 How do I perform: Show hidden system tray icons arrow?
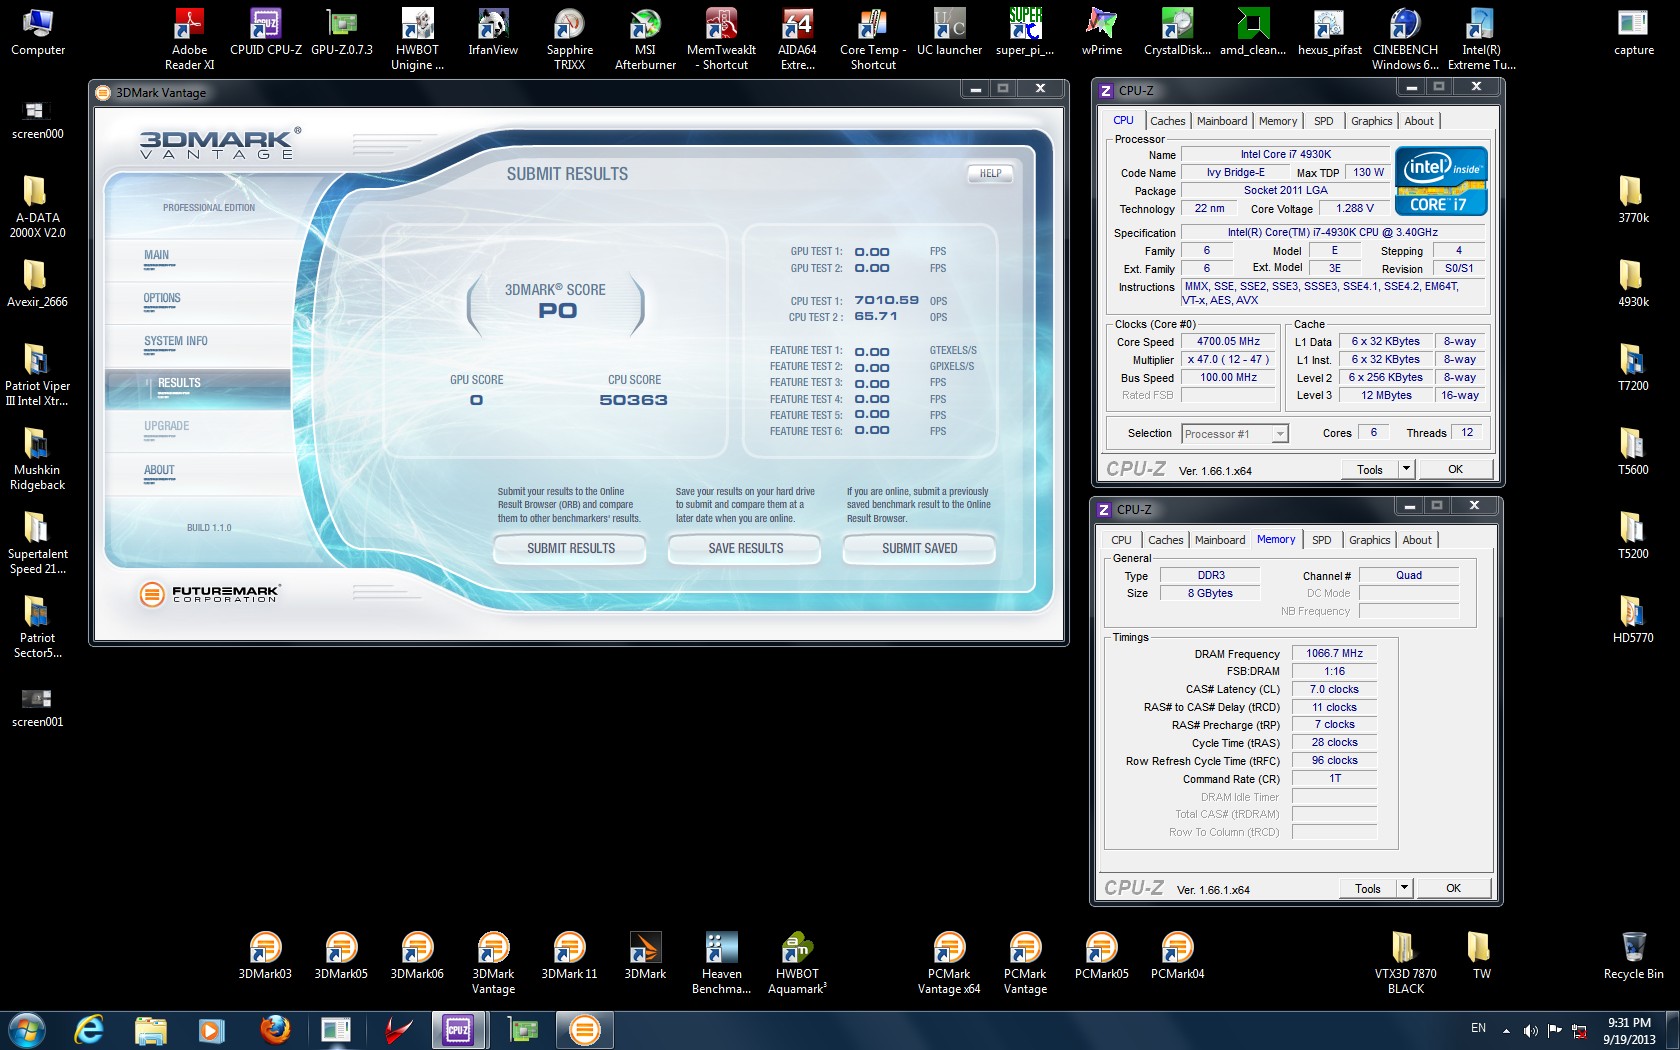(x=1506, y=1031)
